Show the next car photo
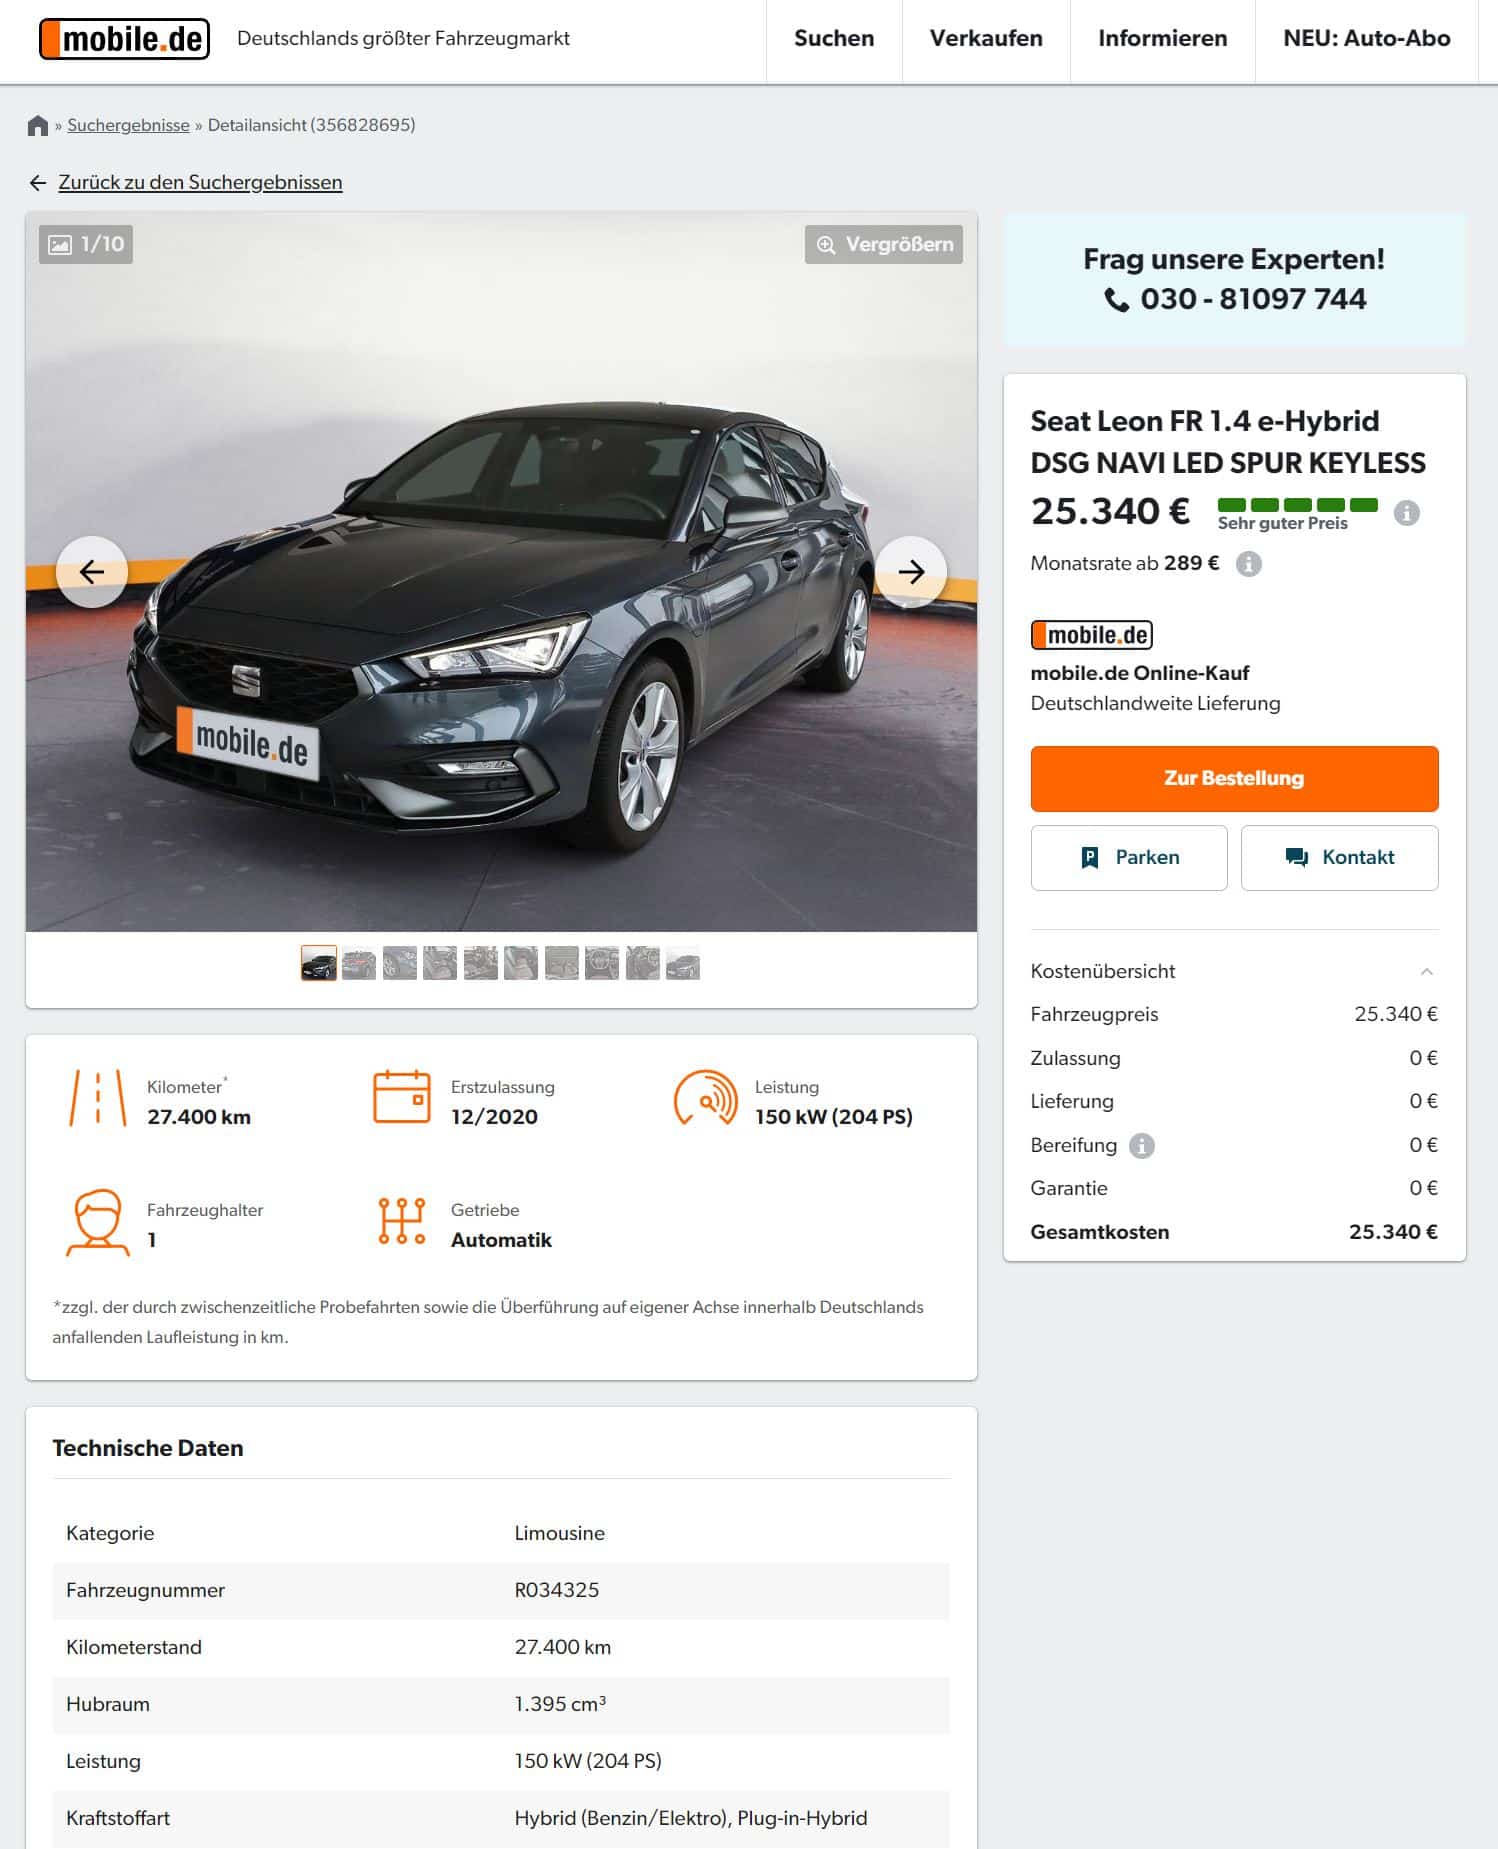The image size is (1498, 1849). (911, 572)
